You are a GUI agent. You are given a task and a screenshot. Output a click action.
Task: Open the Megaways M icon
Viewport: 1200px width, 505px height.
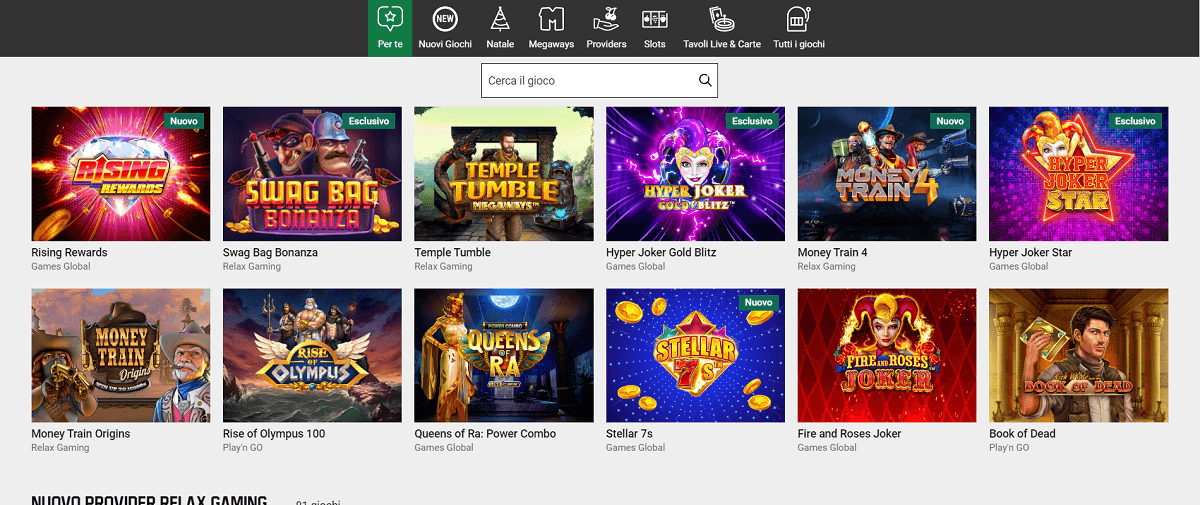[551, 18]
